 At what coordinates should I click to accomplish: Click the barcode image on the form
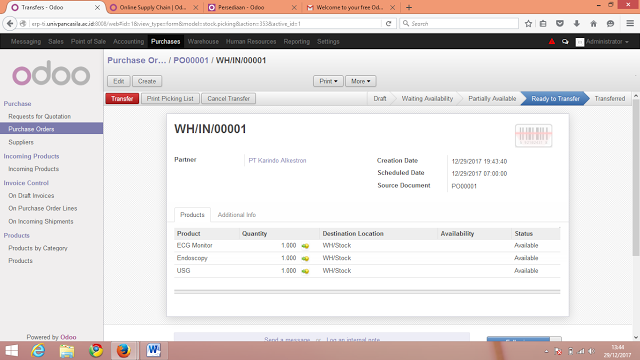533,136
